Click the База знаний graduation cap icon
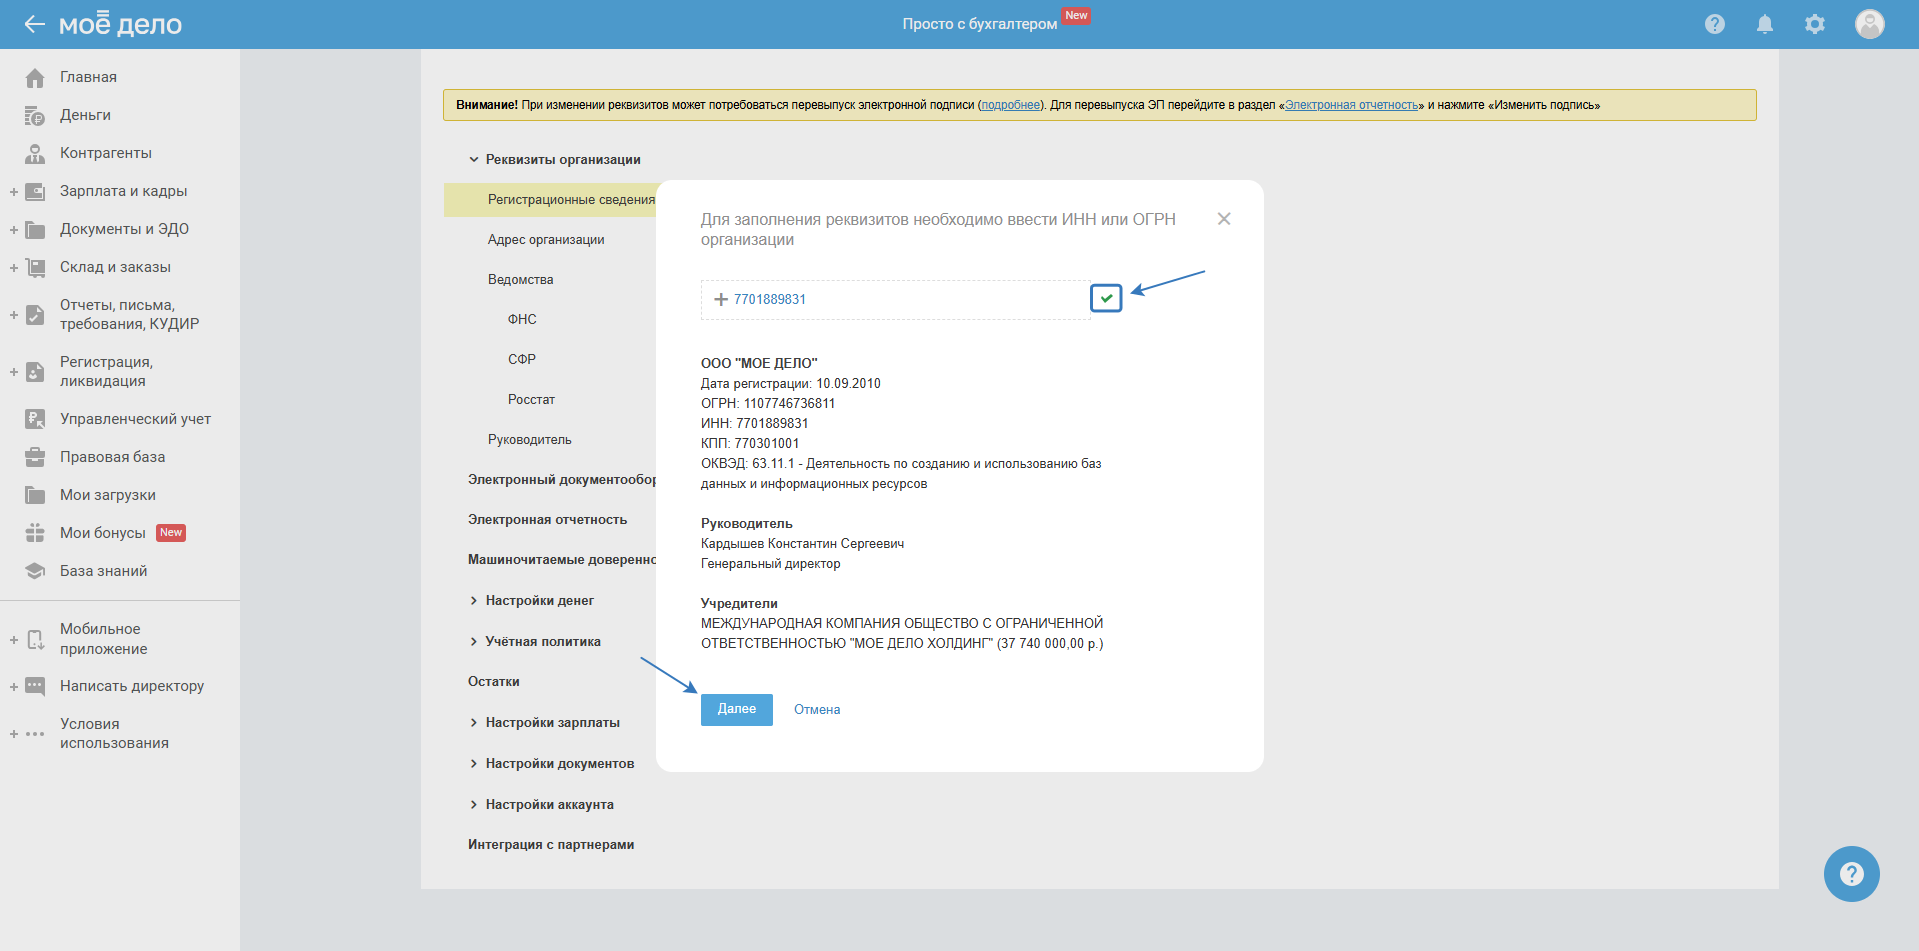This screenshot has width=1919, height=951. click(35, 571)
